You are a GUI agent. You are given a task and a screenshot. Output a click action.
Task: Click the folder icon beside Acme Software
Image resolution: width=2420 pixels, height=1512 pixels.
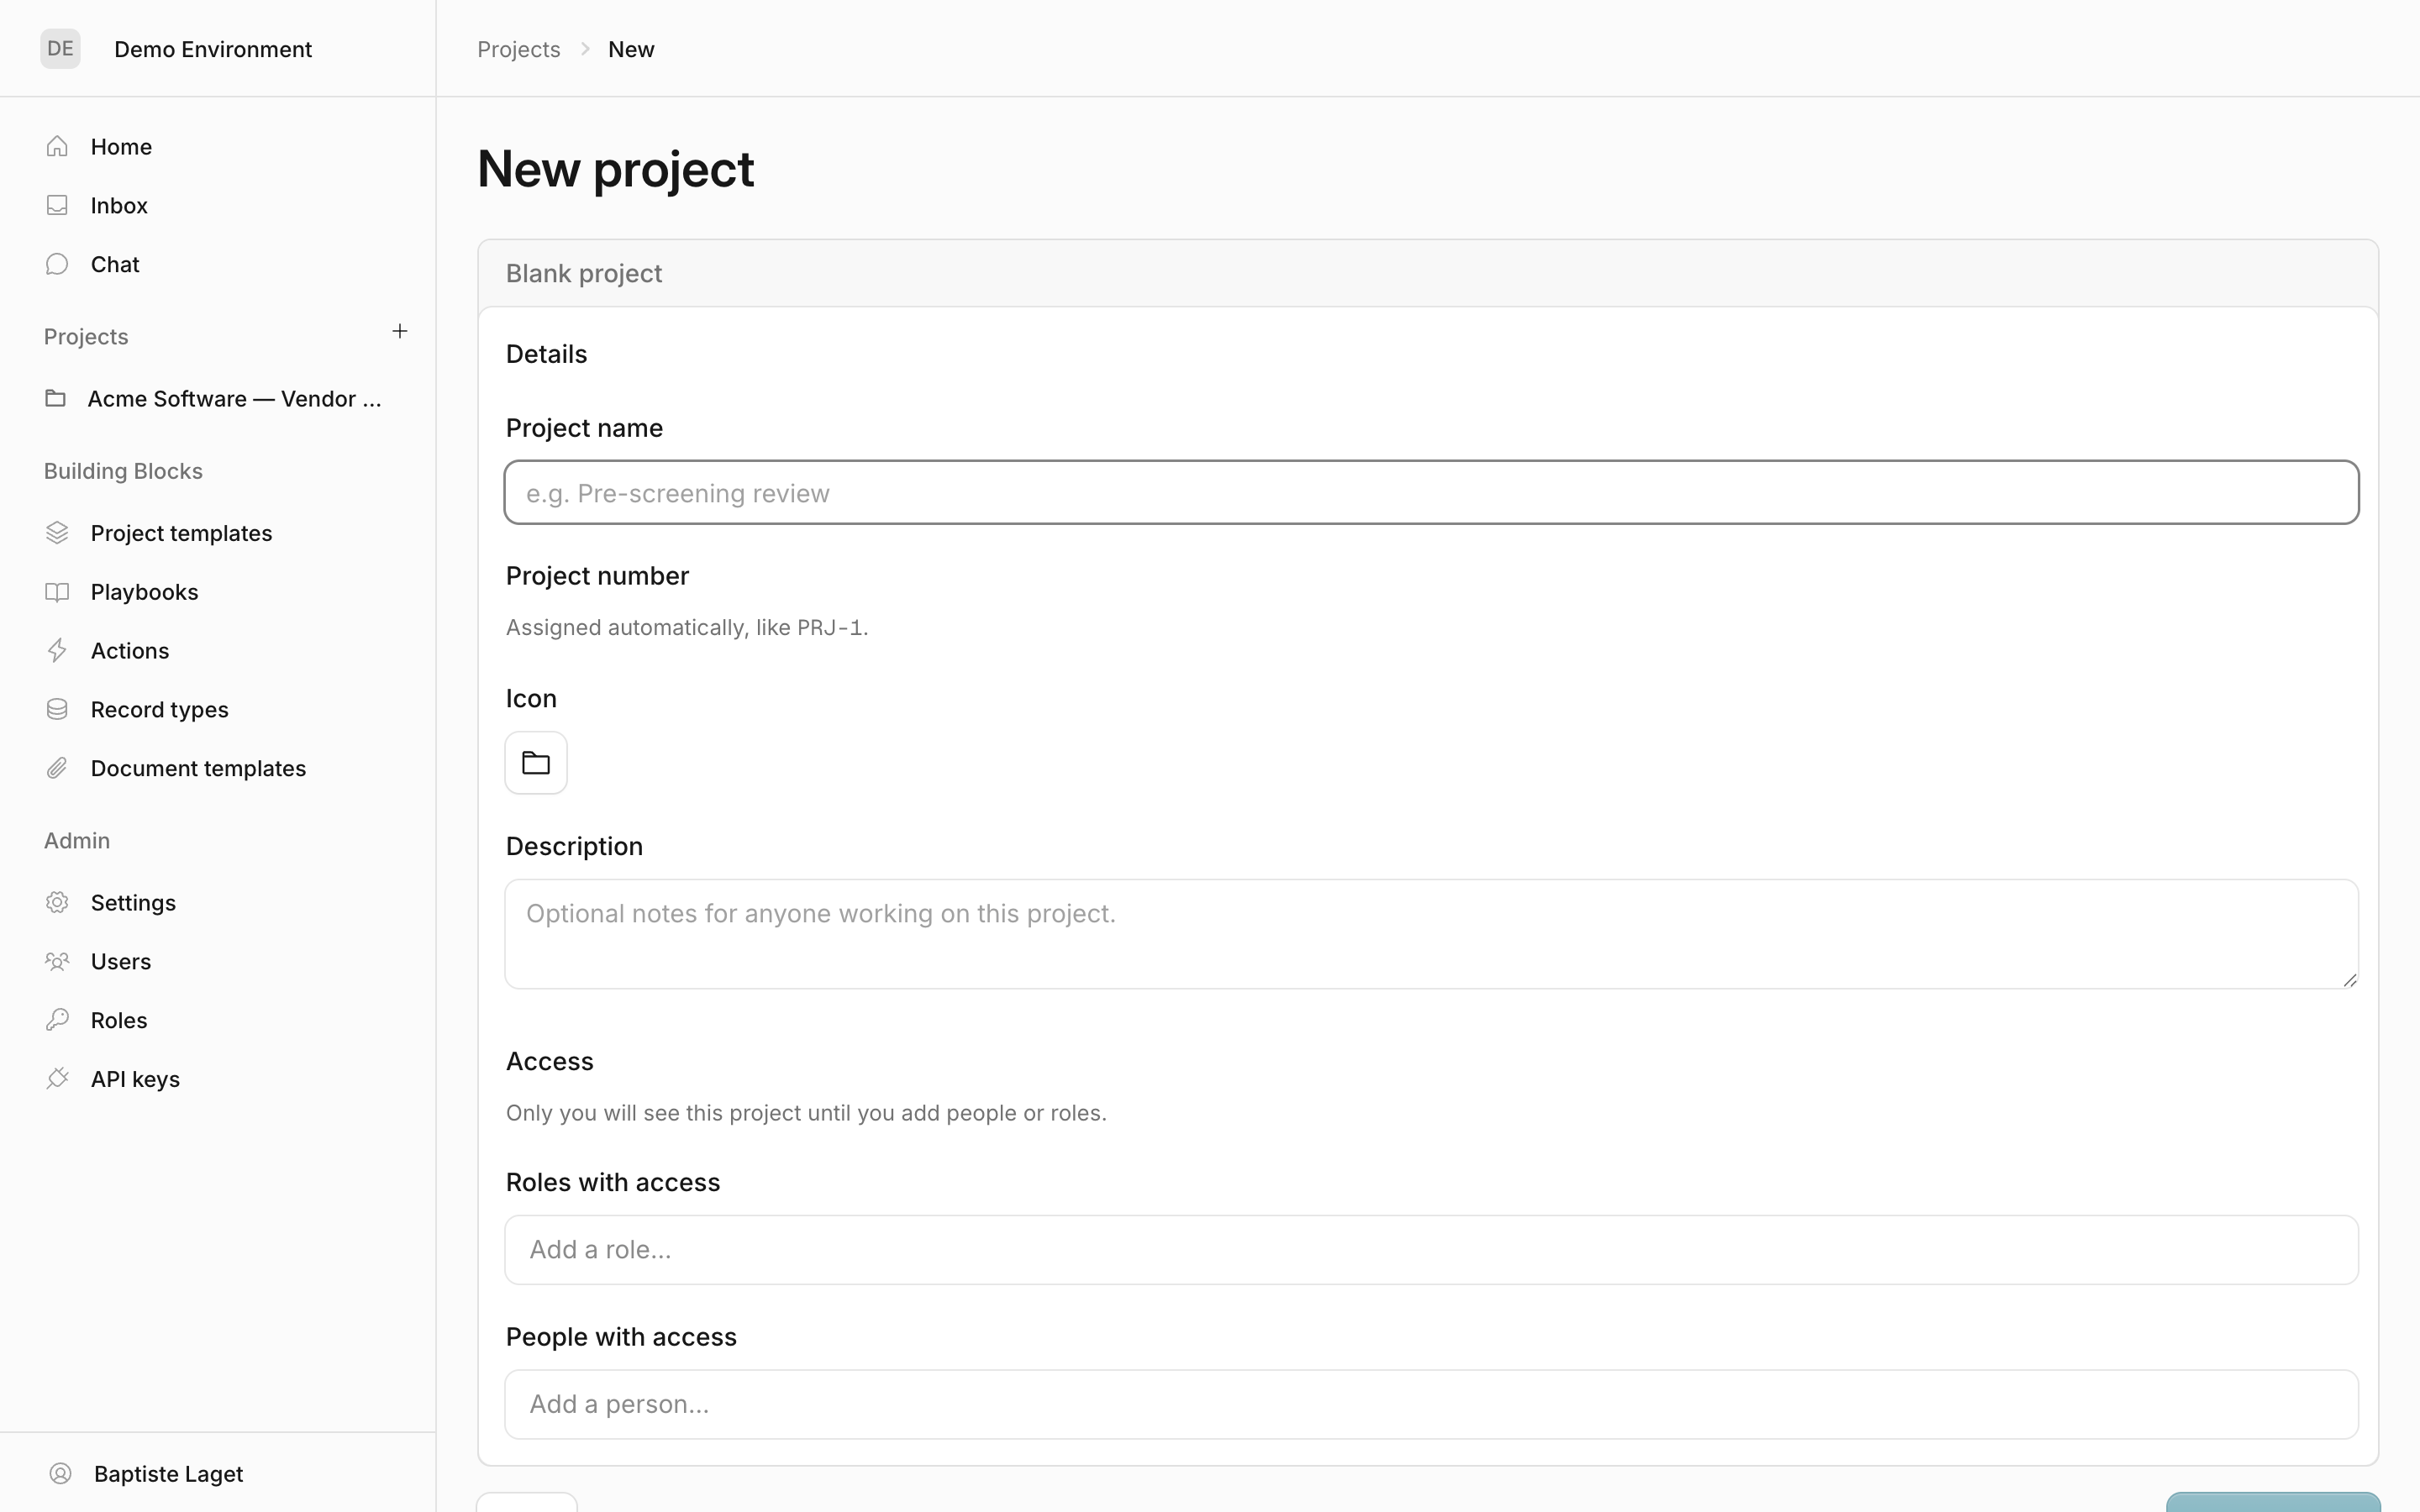(56, 398)
